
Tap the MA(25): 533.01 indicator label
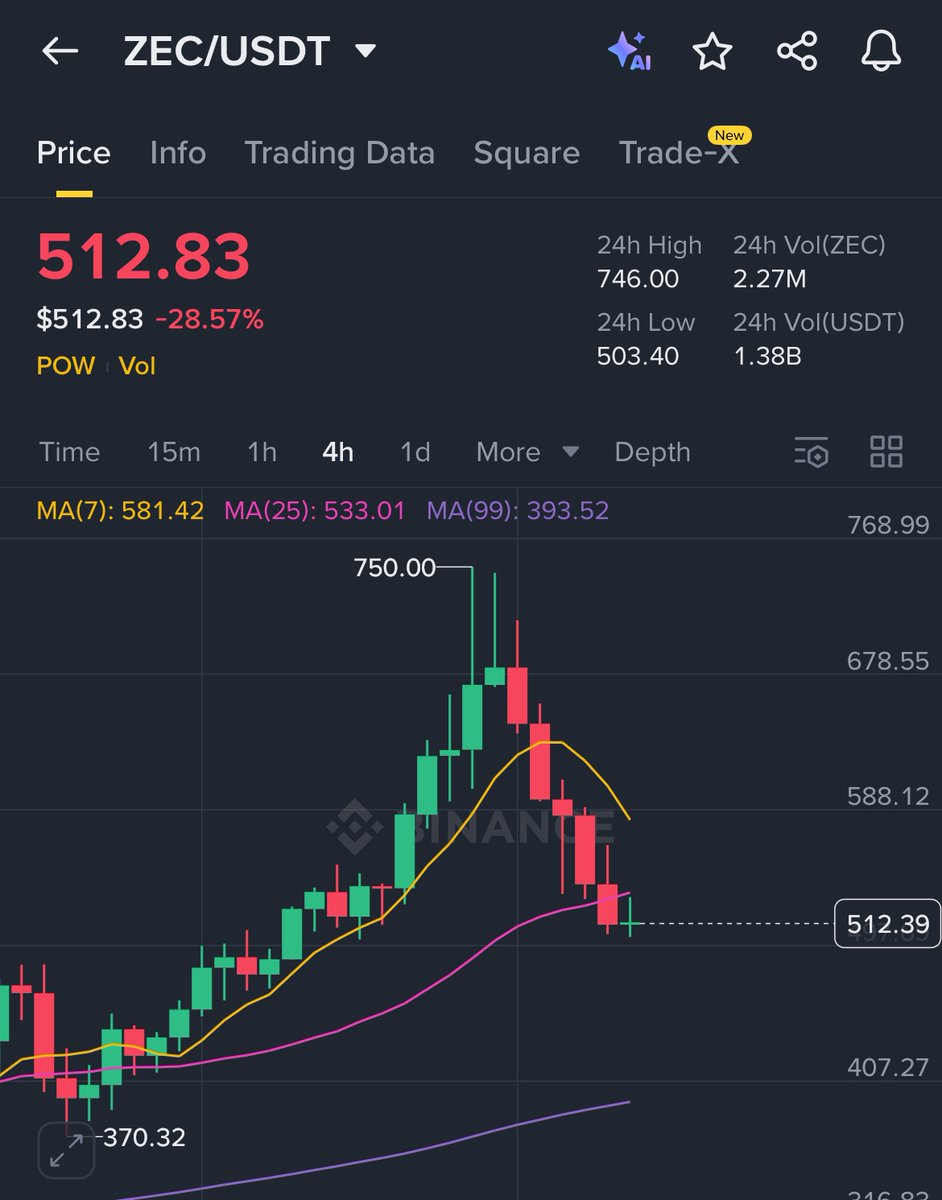click(315, 511)
